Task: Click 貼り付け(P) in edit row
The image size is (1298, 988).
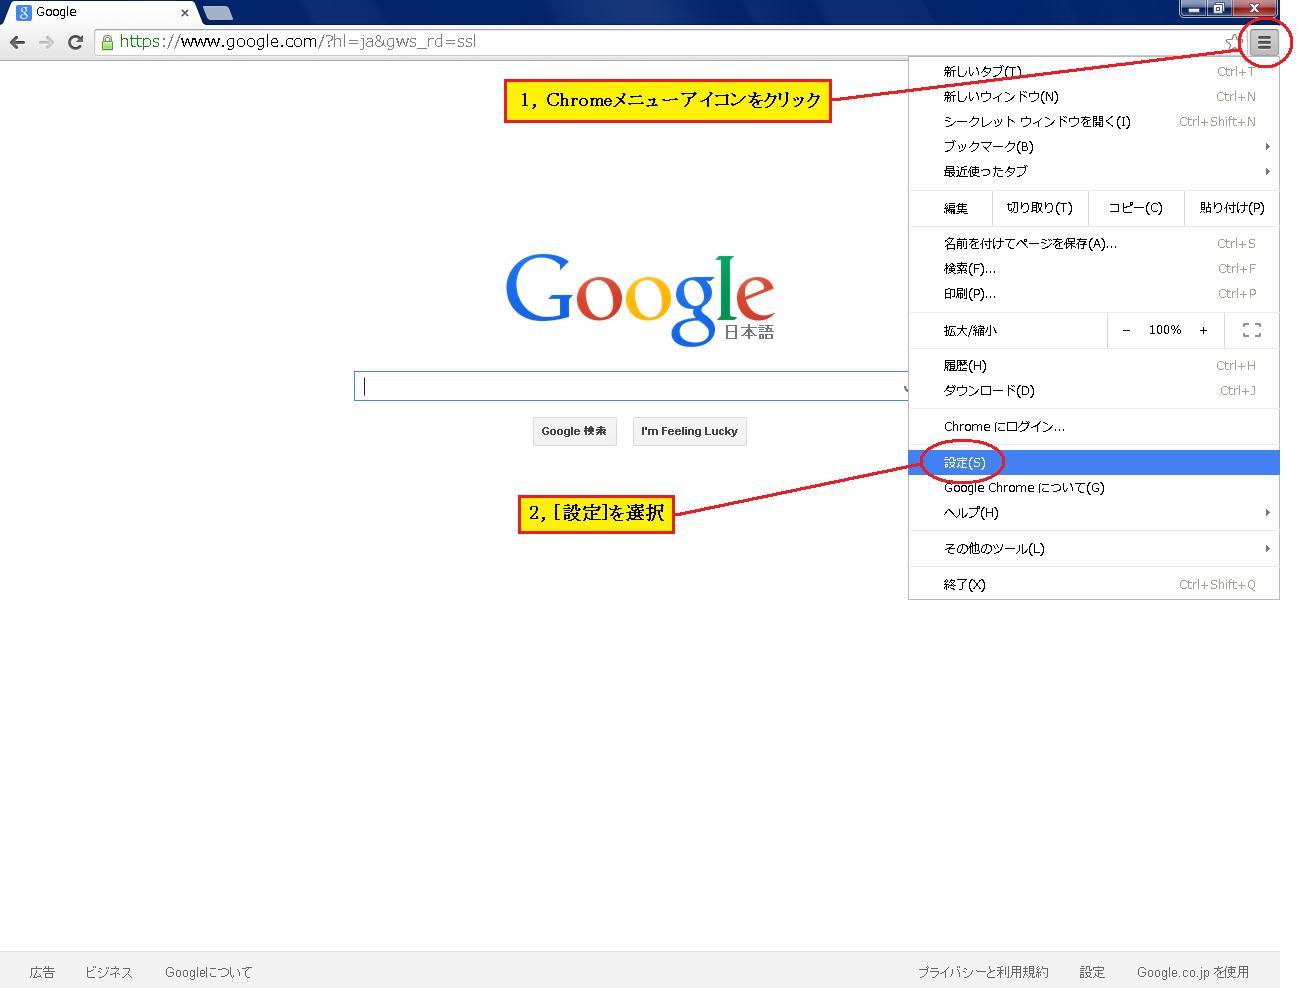Action: tap(1231, 208)
